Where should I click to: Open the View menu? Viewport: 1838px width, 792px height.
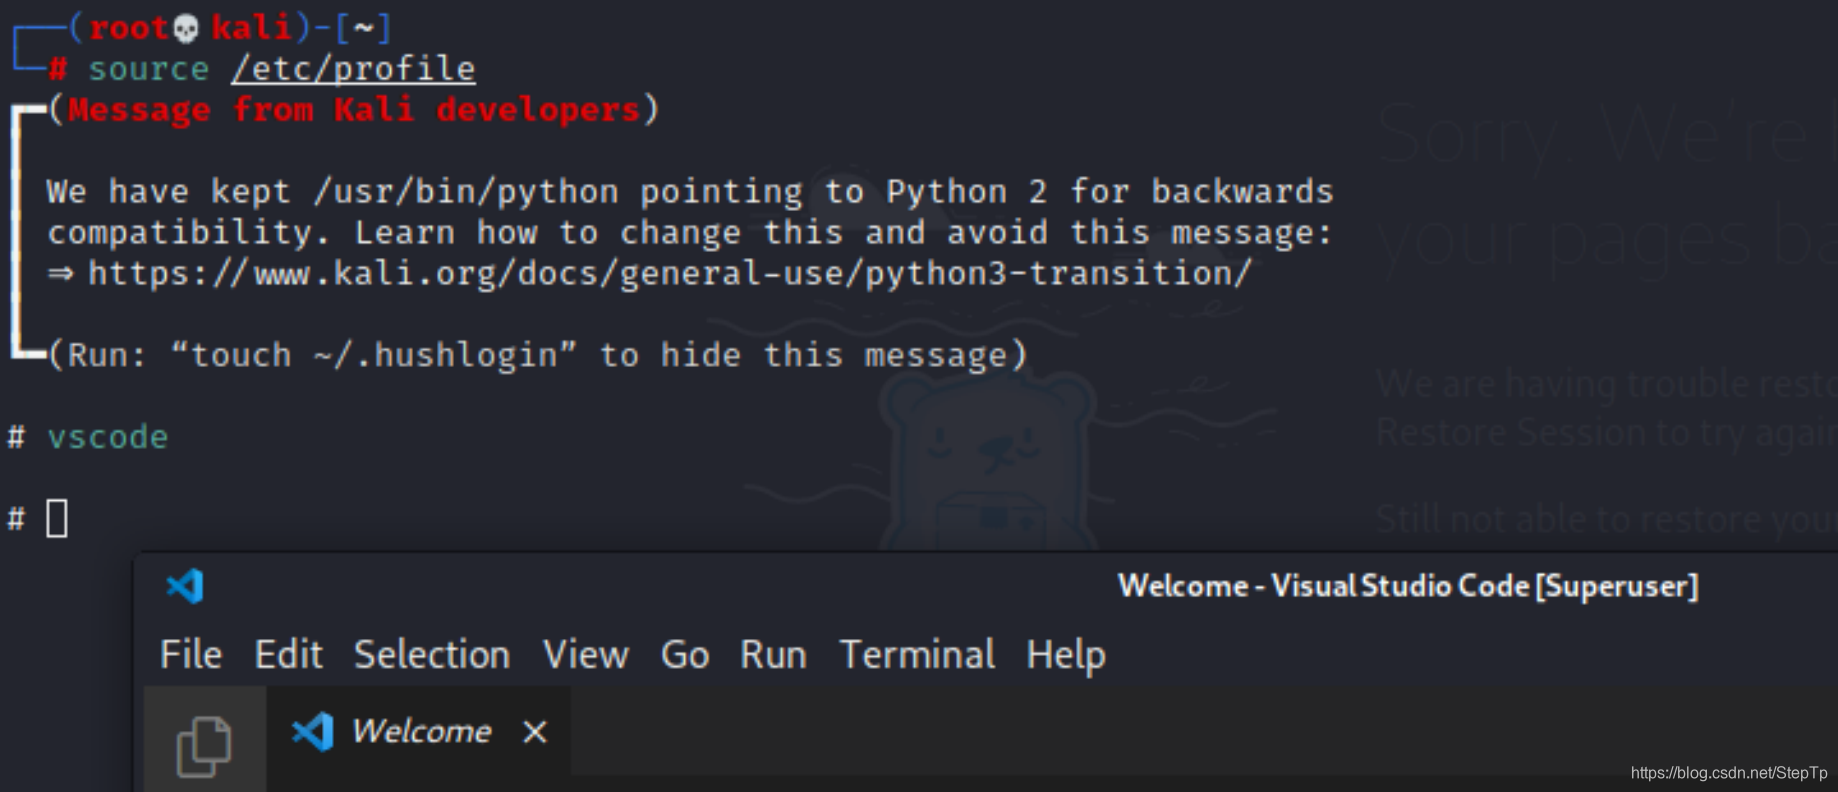coord(586,655)
